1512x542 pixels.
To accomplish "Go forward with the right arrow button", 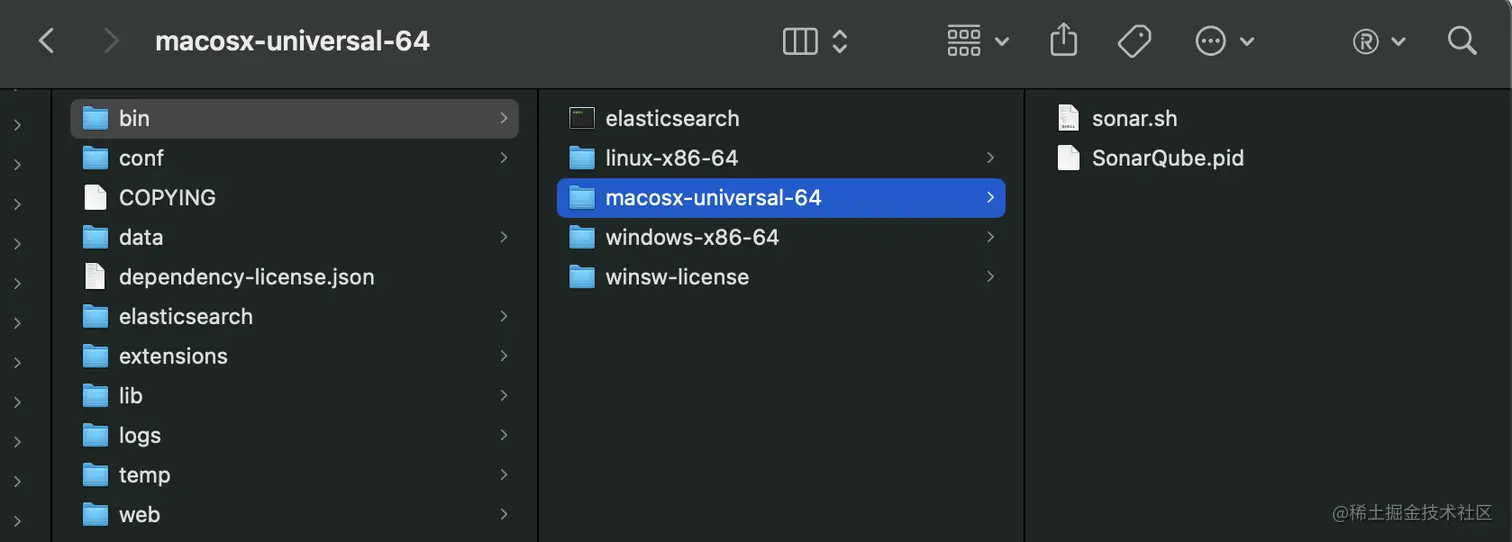I will coord(111,41).
